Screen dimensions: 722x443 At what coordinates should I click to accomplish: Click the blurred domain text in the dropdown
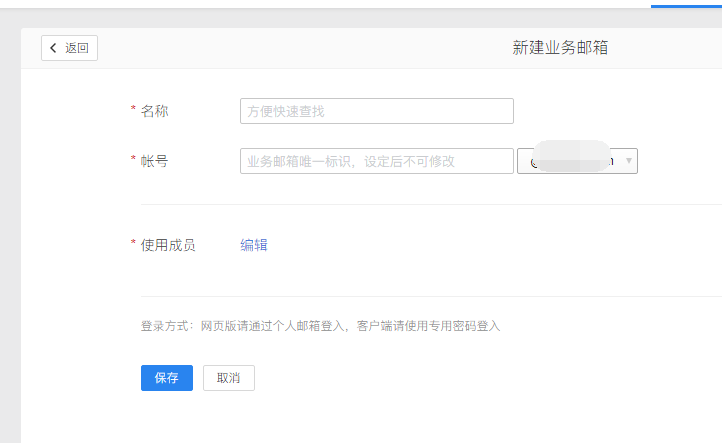pyautogui.click(x=573, y=160)
